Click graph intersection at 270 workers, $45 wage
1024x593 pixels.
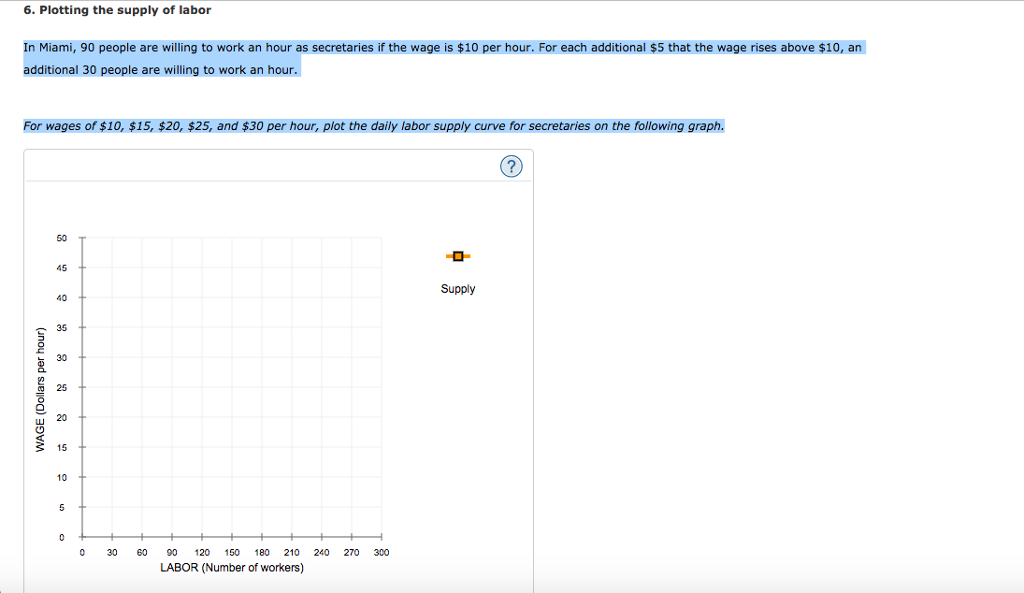[351, 268]
